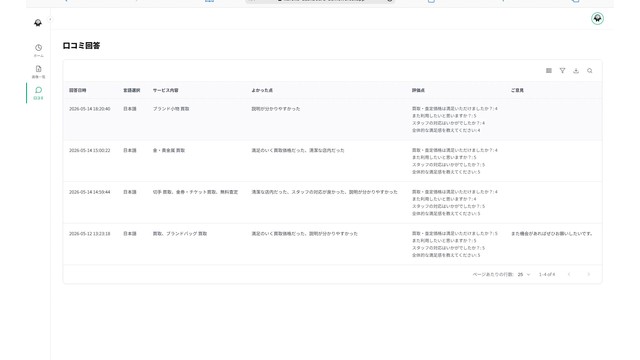Viewport: 640px width, 360px height.
Task: Click the 言語選択 column header
Action: (x=131, y=90)
